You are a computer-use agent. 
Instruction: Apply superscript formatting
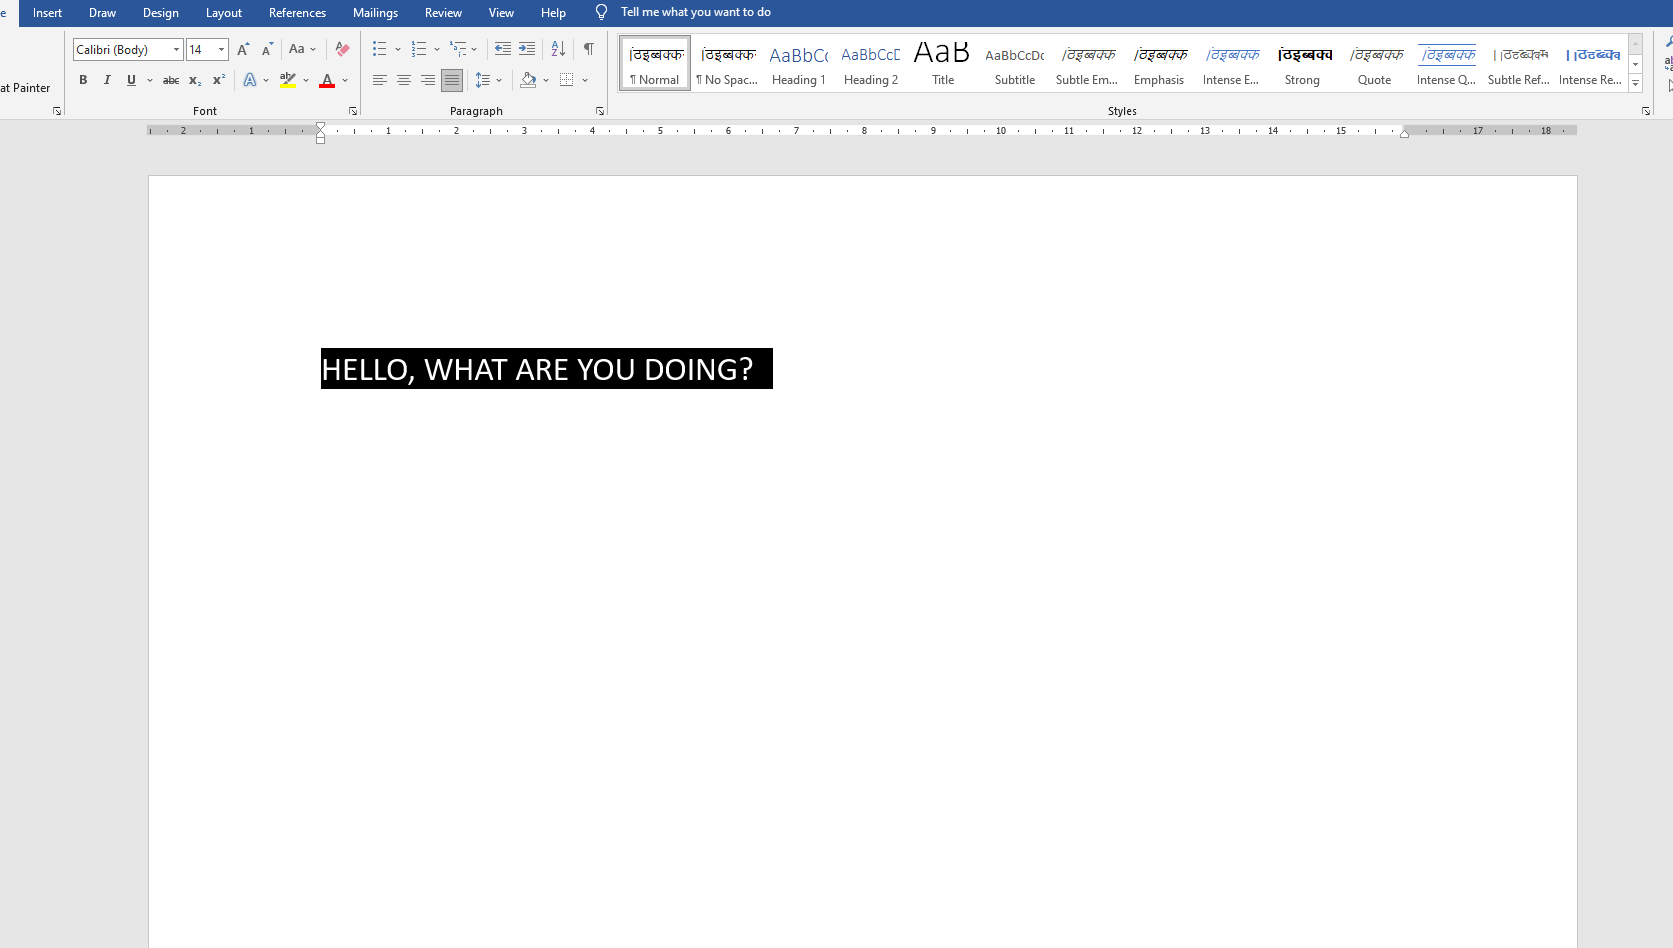[219, 80]
